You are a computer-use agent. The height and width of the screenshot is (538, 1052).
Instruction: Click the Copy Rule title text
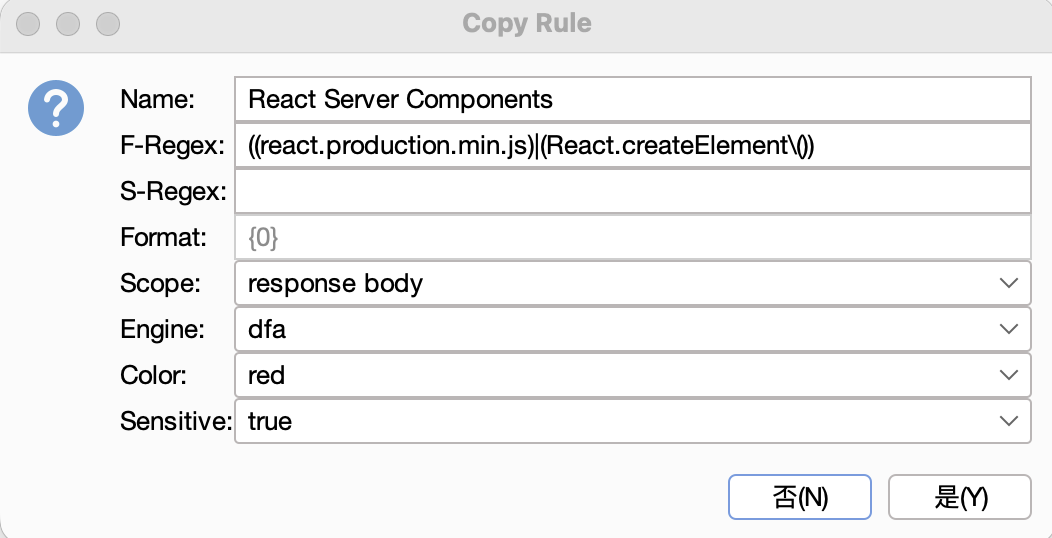[526, 23]
